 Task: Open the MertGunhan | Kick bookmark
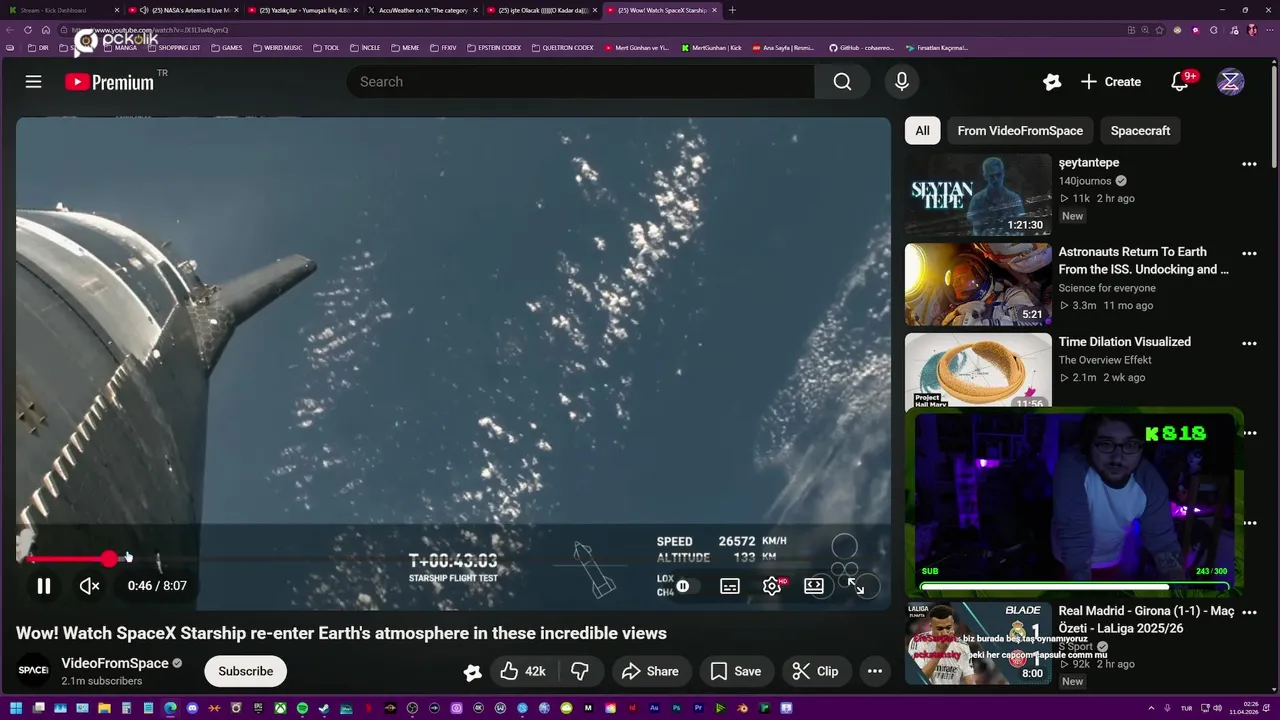coord(712,48)
